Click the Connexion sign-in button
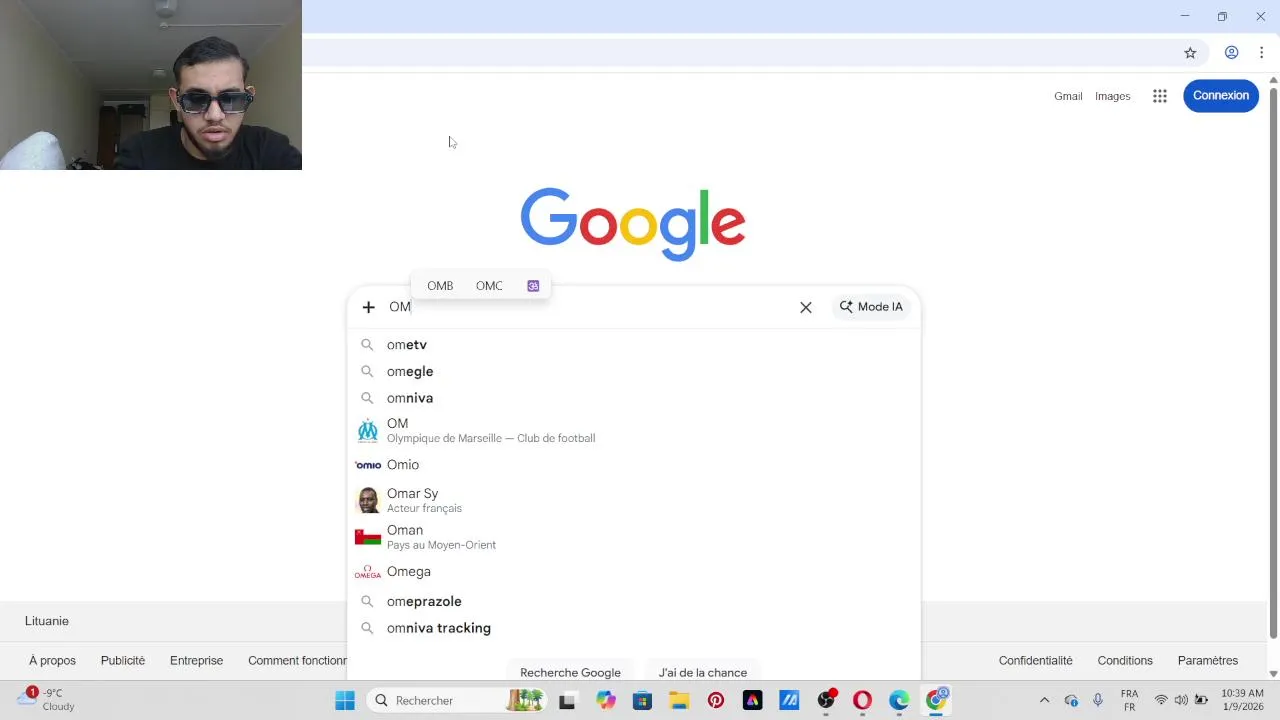Screen dimensions: 1280x720 click(1221, 96)
